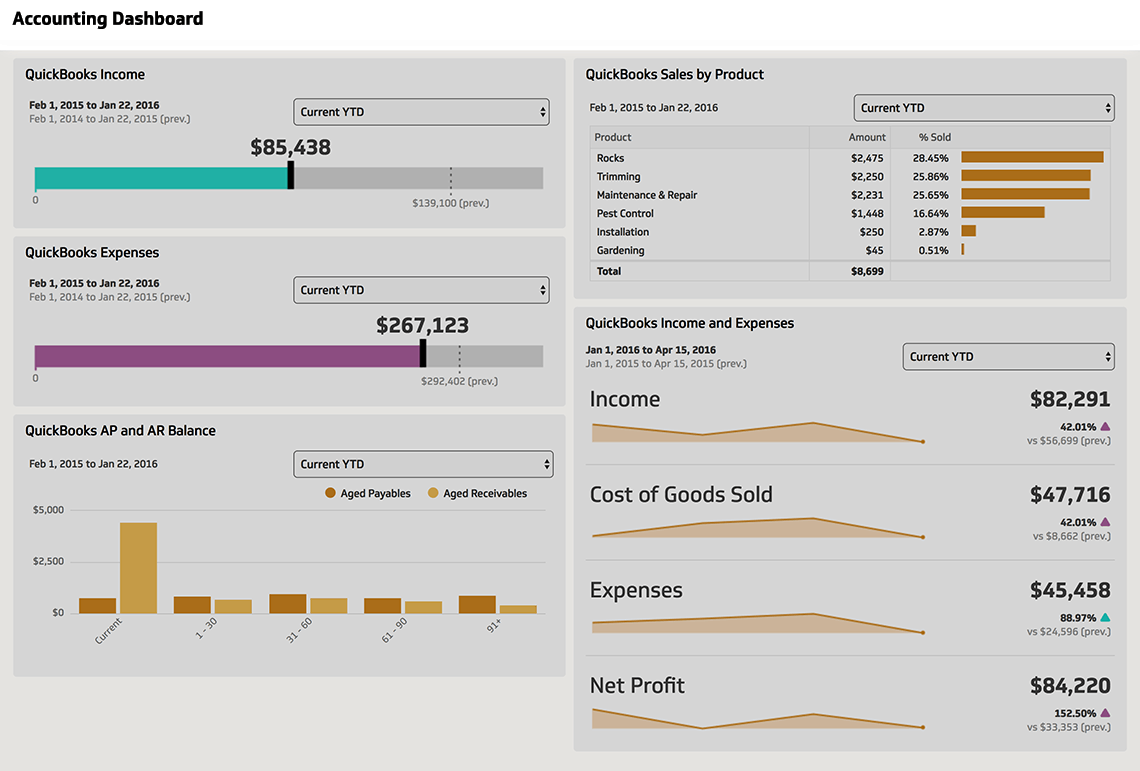The width and height of the screenshot is (1140, 771).
Task: Select the Installation product row label
Action: [623, 232]
